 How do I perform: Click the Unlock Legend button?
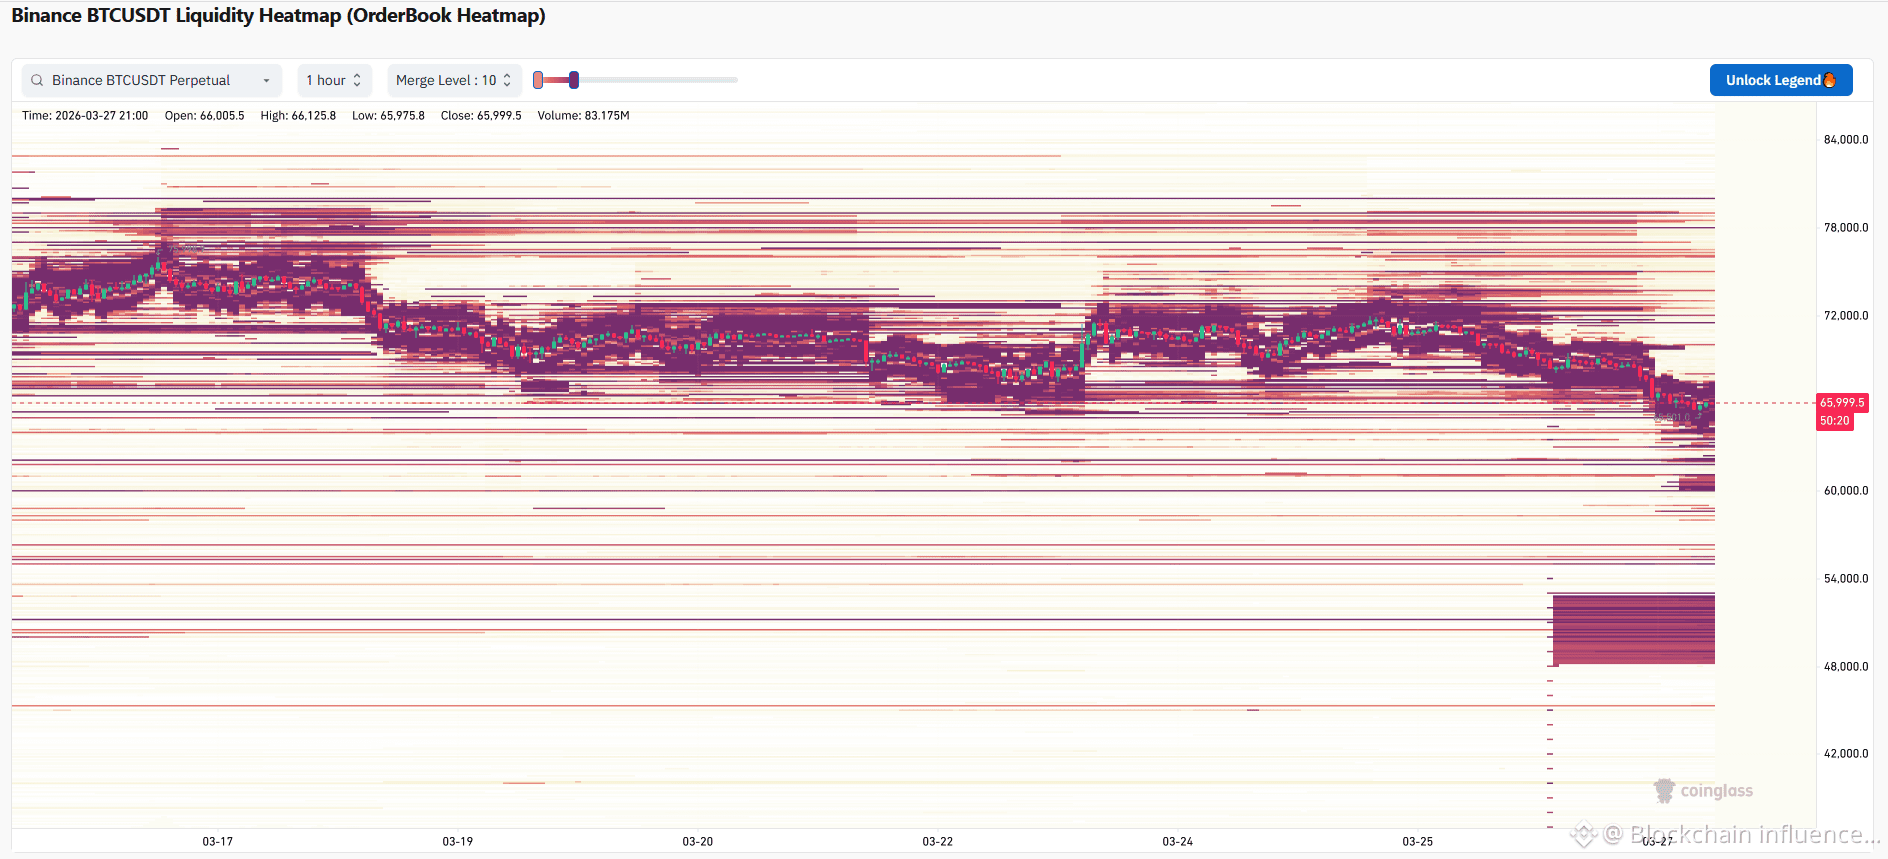[x=1781, y=80]
